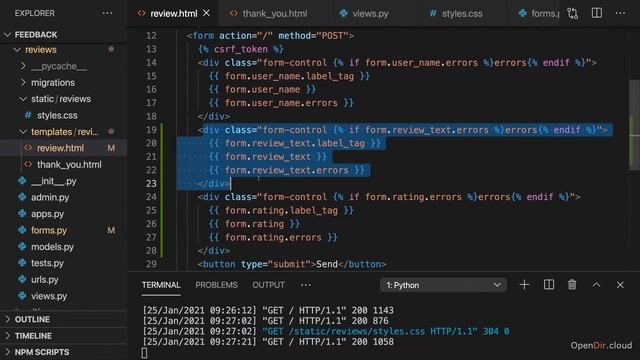Screen dimensions: 640x360
Task: Expand the OUTLINE section
Action: pos(7,319)
